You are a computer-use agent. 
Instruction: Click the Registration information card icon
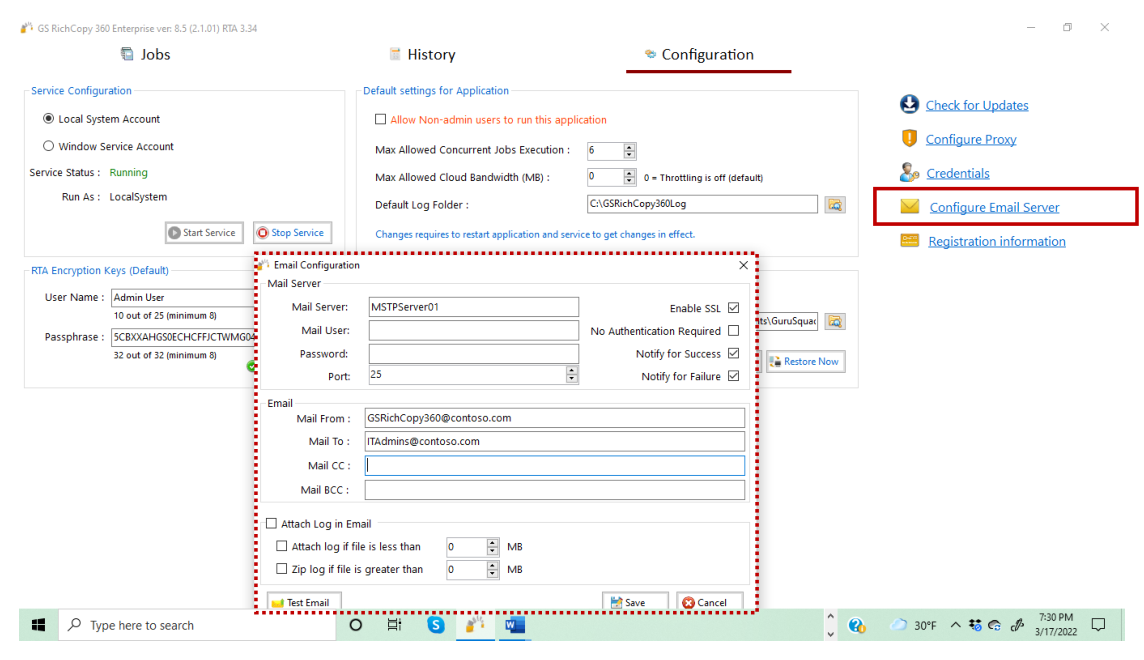[x=910, y=241]
